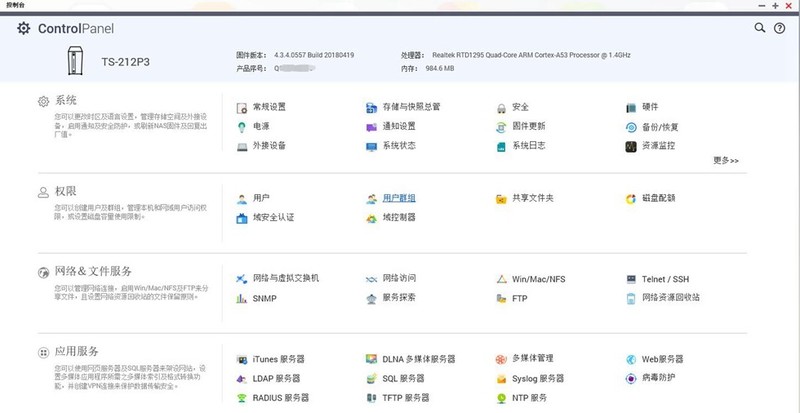Screen dimensions: 800x413
Task: Click the Syslog 服务器 icon
Action: coord(502,379)
